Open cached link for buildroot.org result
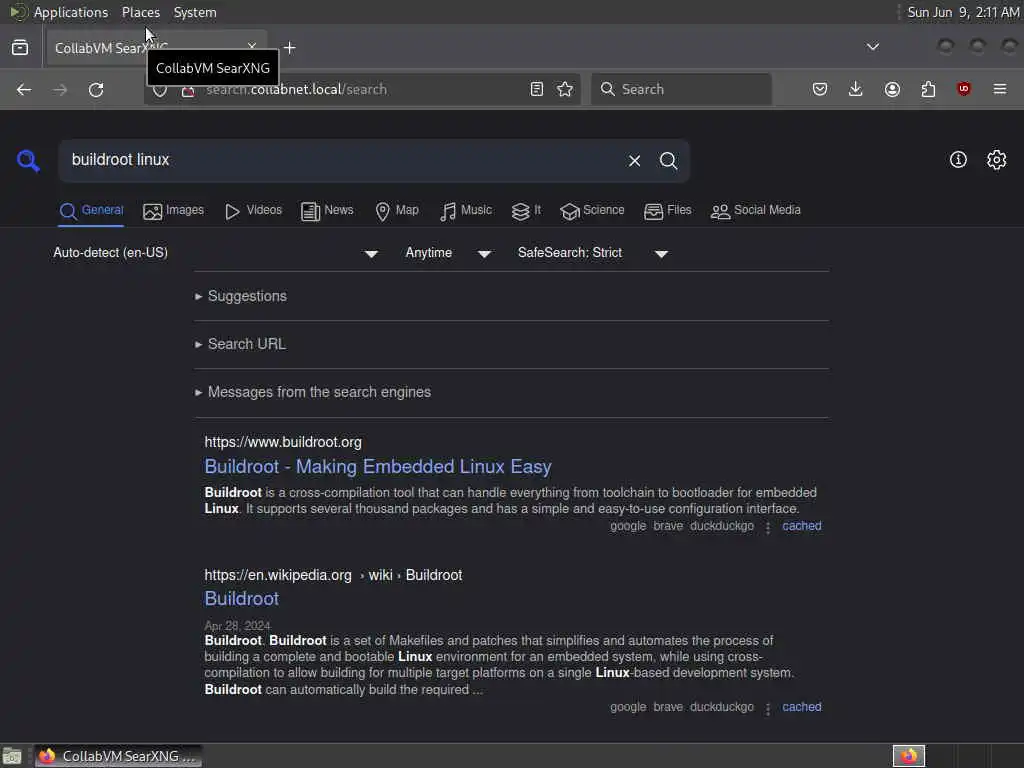The image size is (1024, 768). (x=802, y=526)
